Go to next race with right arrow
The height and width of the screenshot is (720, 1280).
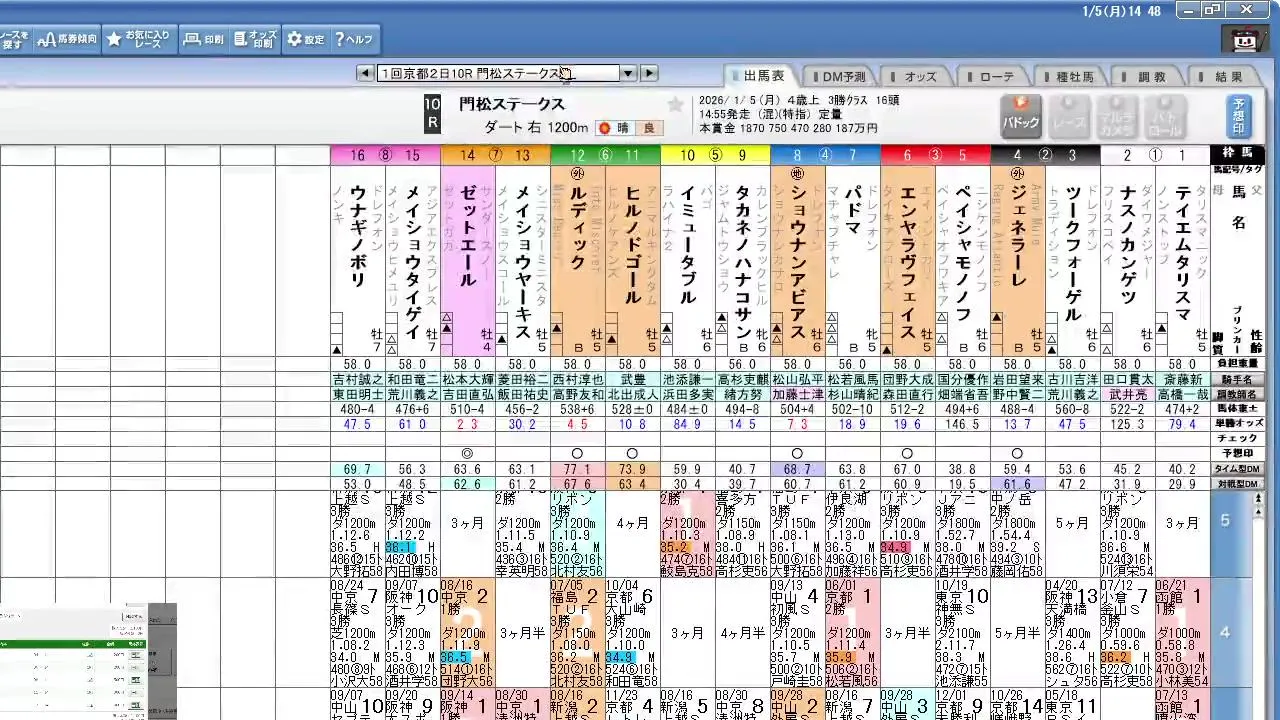tap(649, 73)
